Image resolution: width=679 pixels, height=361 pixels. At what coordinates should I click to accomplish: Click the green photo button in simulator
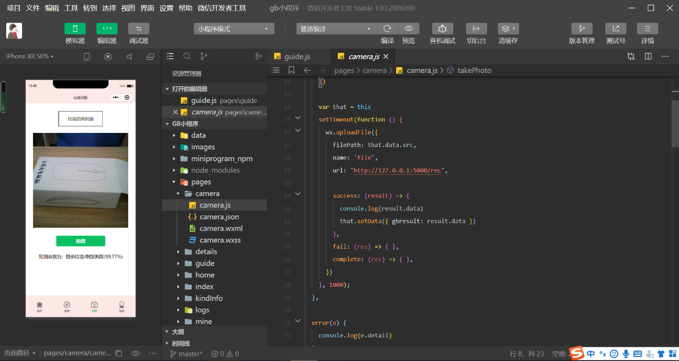coord(81,241)
